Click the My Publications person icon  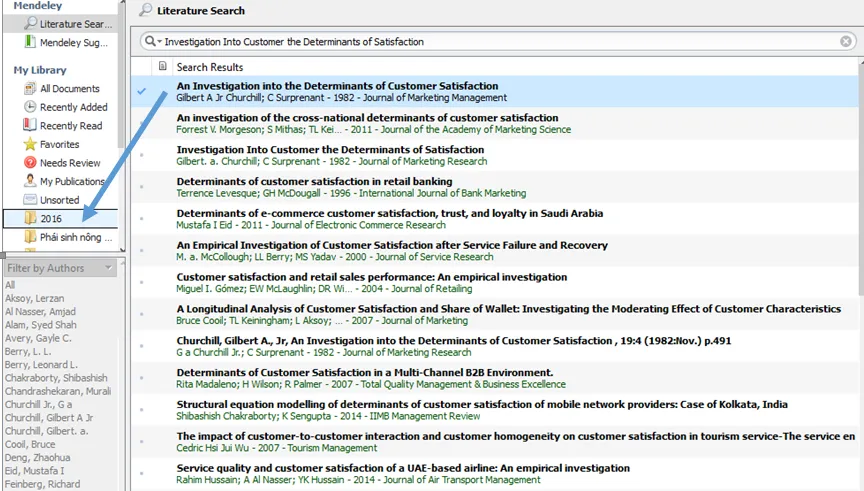(30, 181)
